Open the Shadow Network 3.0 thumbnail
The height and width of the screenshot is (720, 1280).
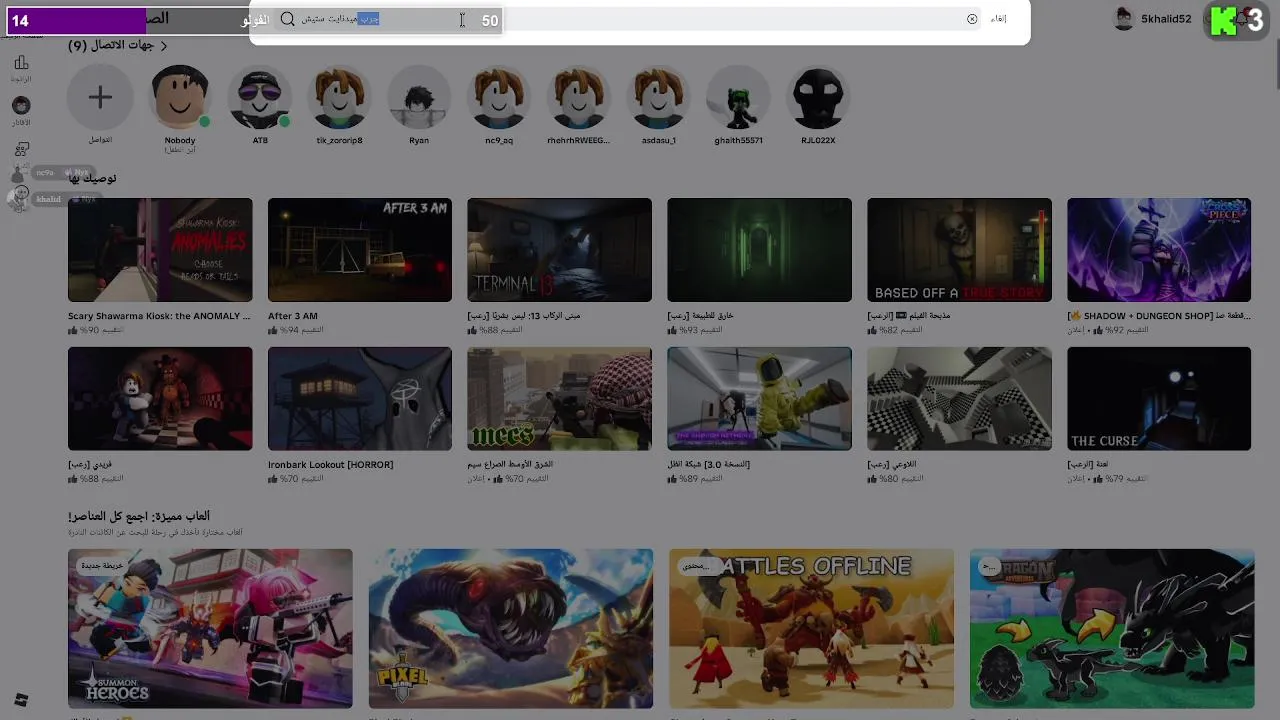(x=759, y=399)
